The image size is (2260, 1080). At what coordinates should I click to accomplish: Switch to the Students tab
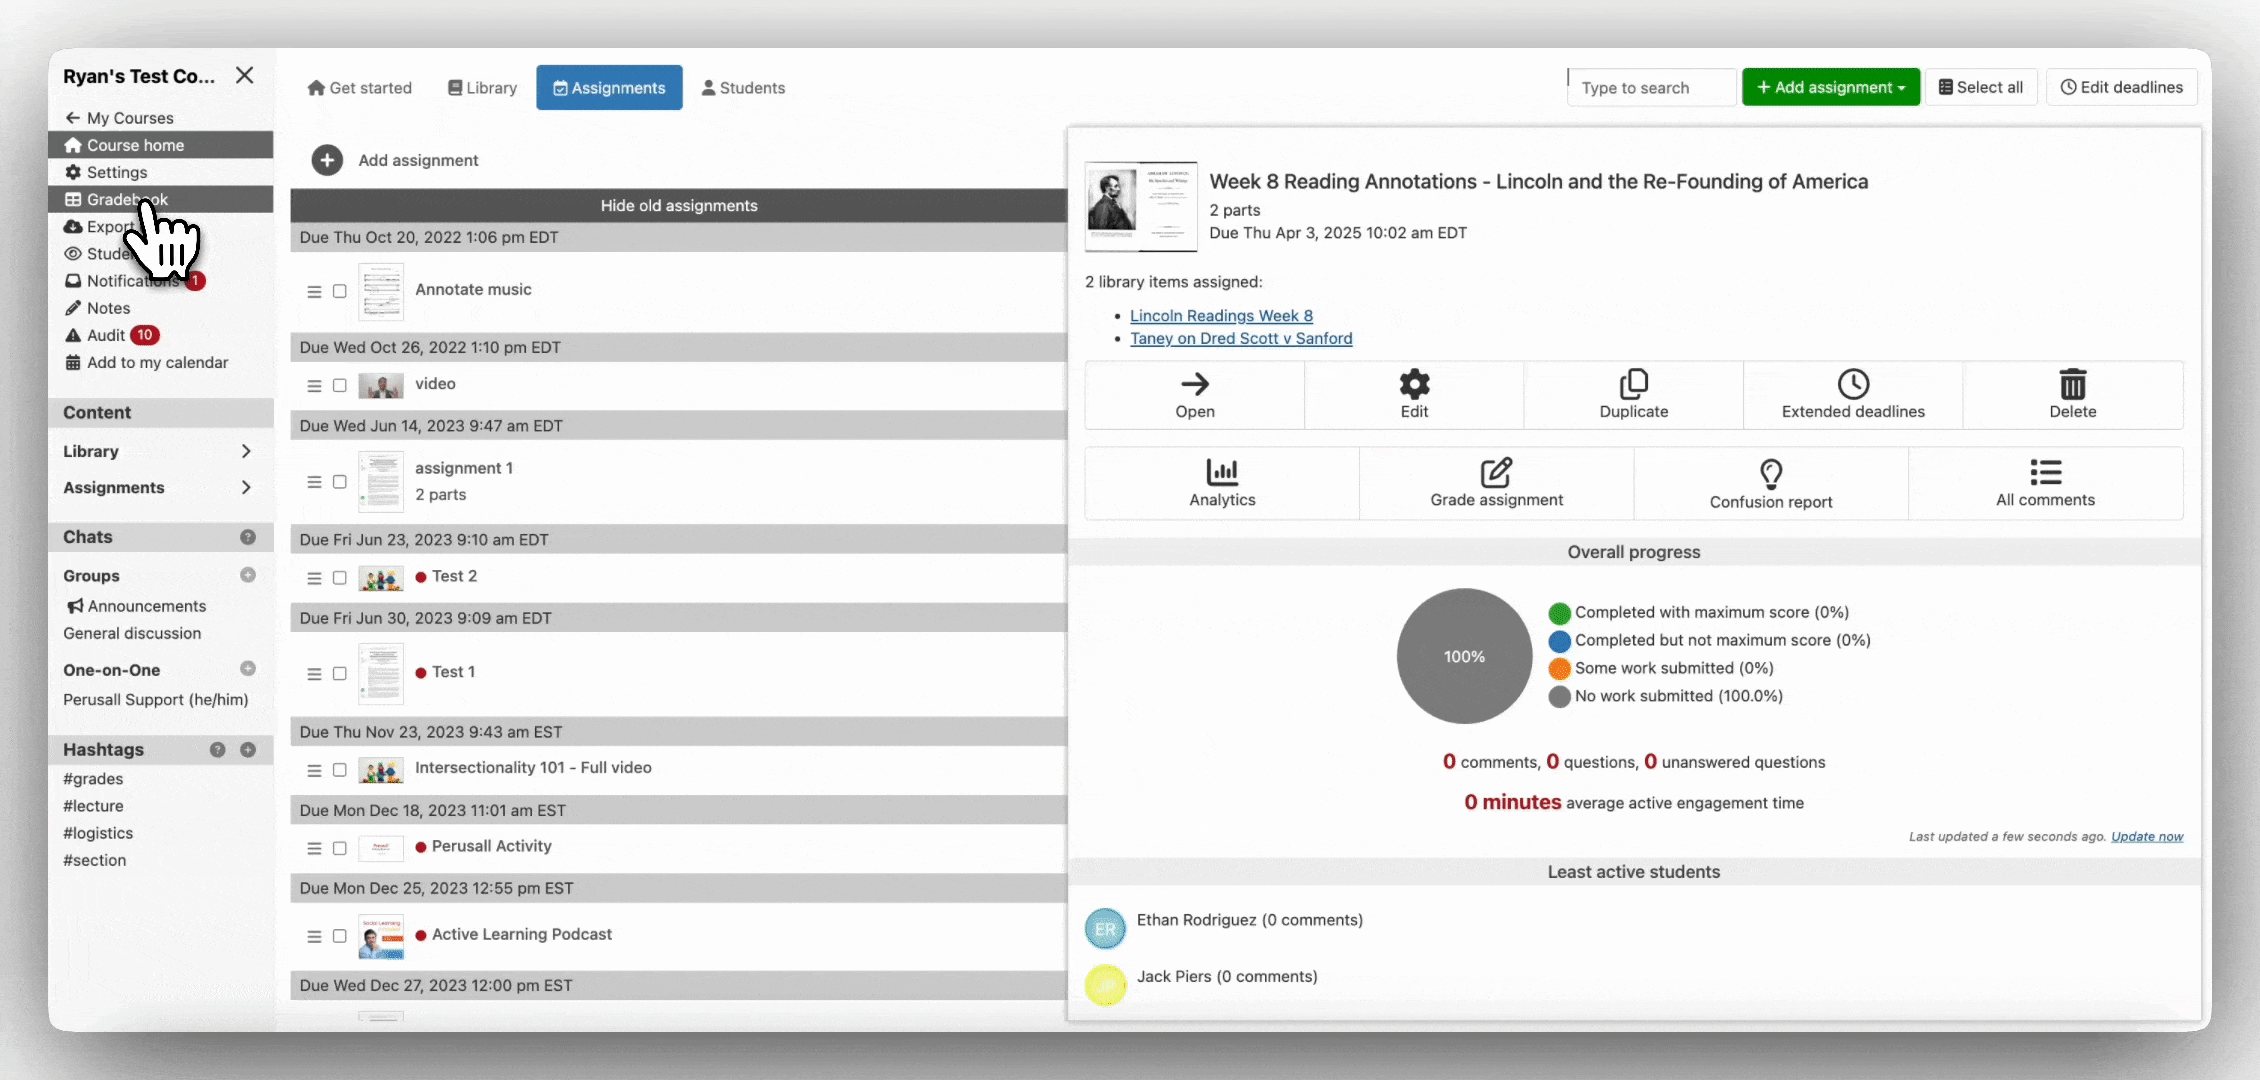[743, 88]
